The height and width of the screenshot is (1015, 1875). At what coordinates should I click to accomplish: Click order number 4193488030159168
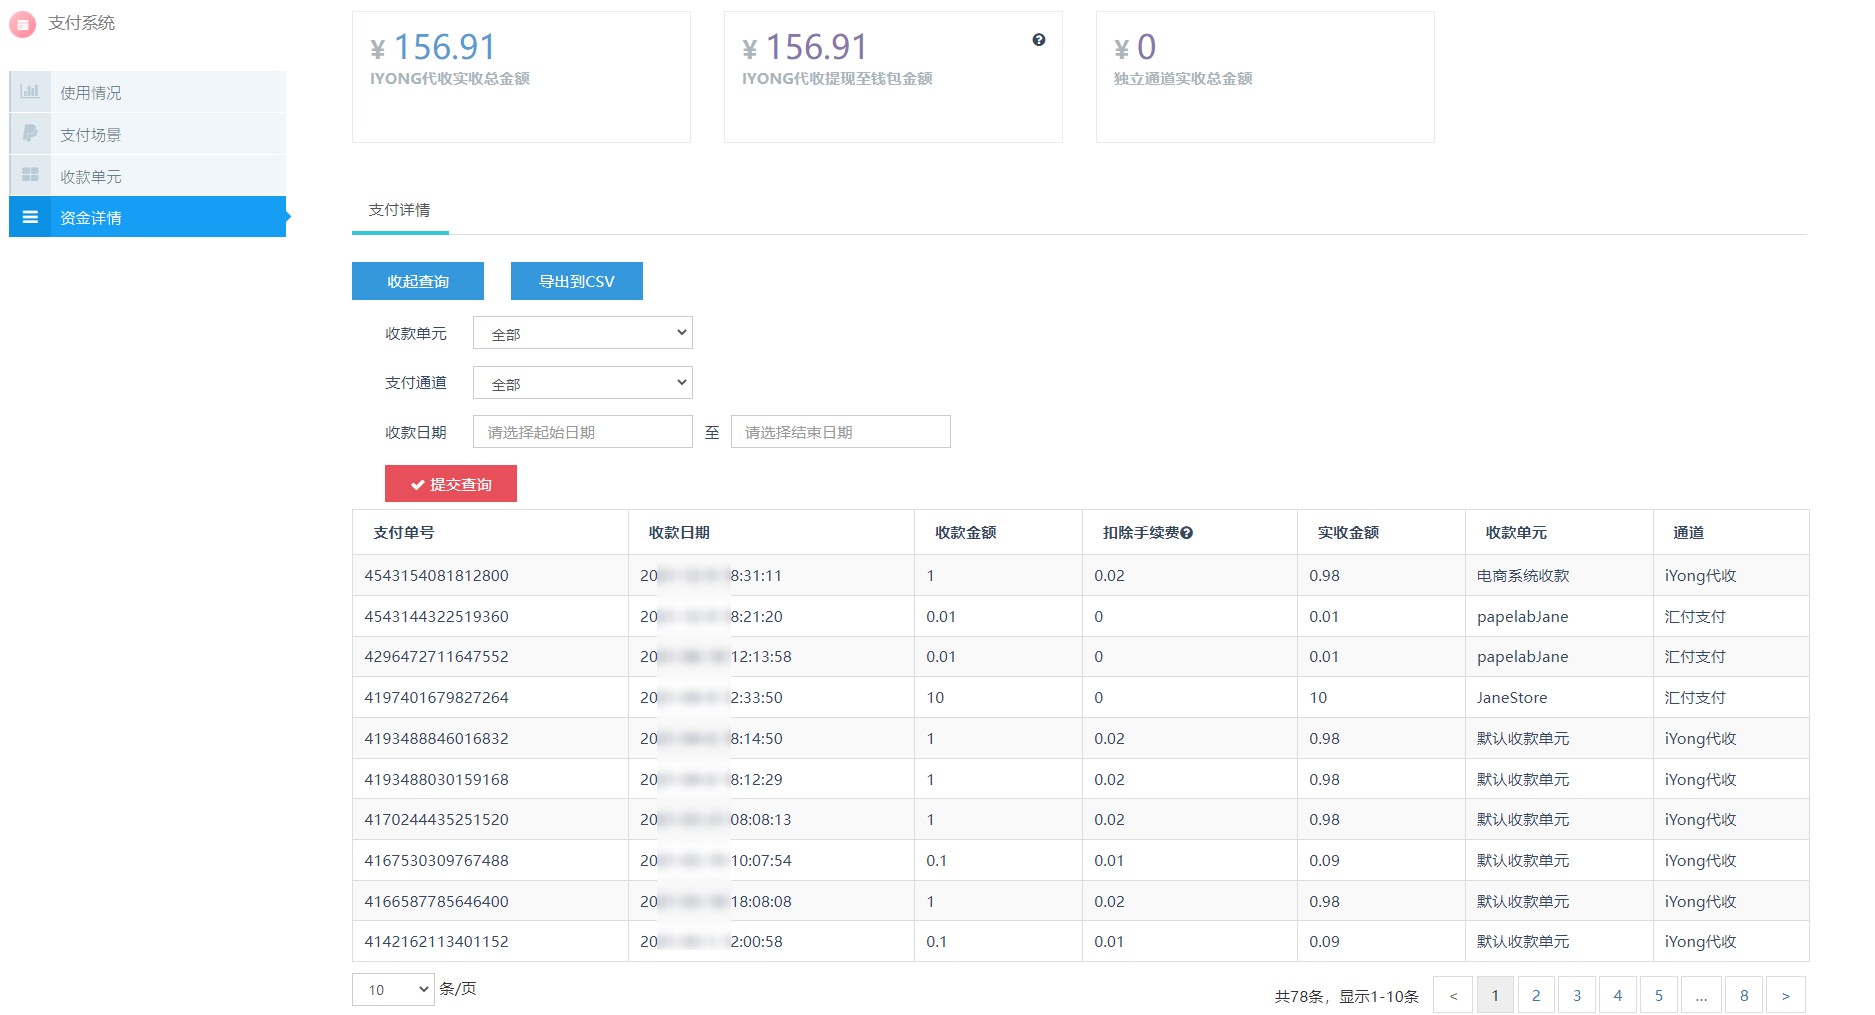(x=436, y=780)
